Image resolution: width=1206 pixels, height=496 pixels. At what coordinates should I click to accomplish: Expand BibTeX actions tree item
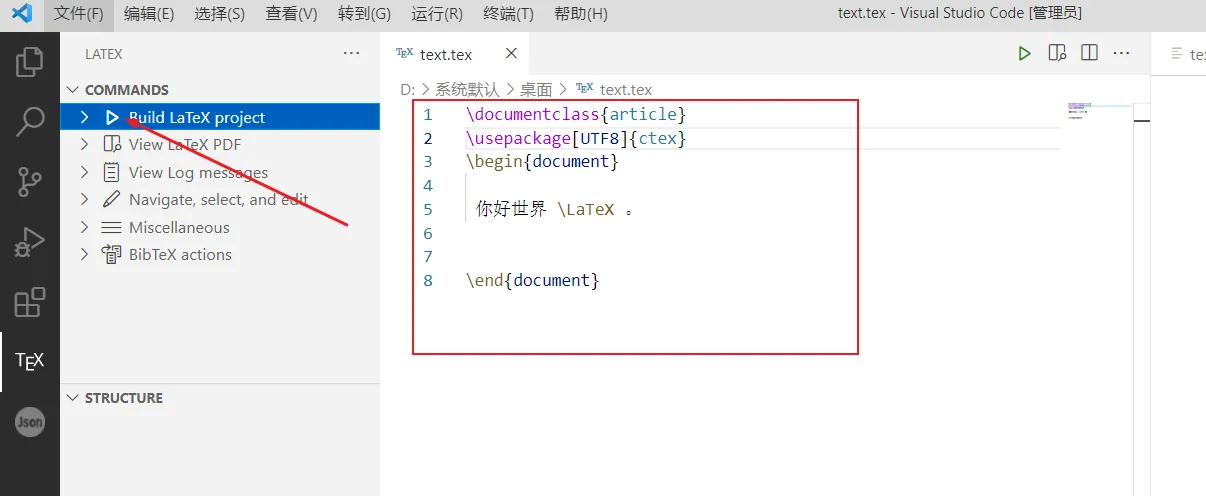click(85, 254)
